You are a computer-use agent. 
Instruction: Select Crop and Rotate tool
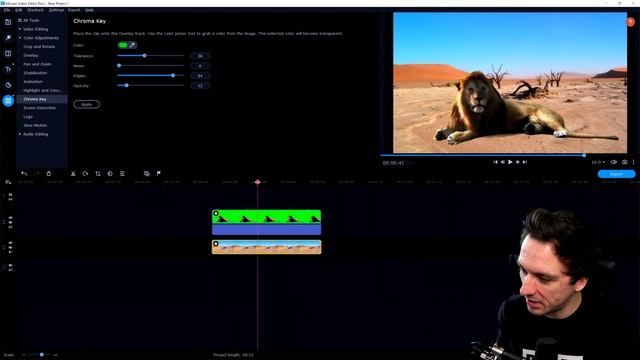click(39, 47)
